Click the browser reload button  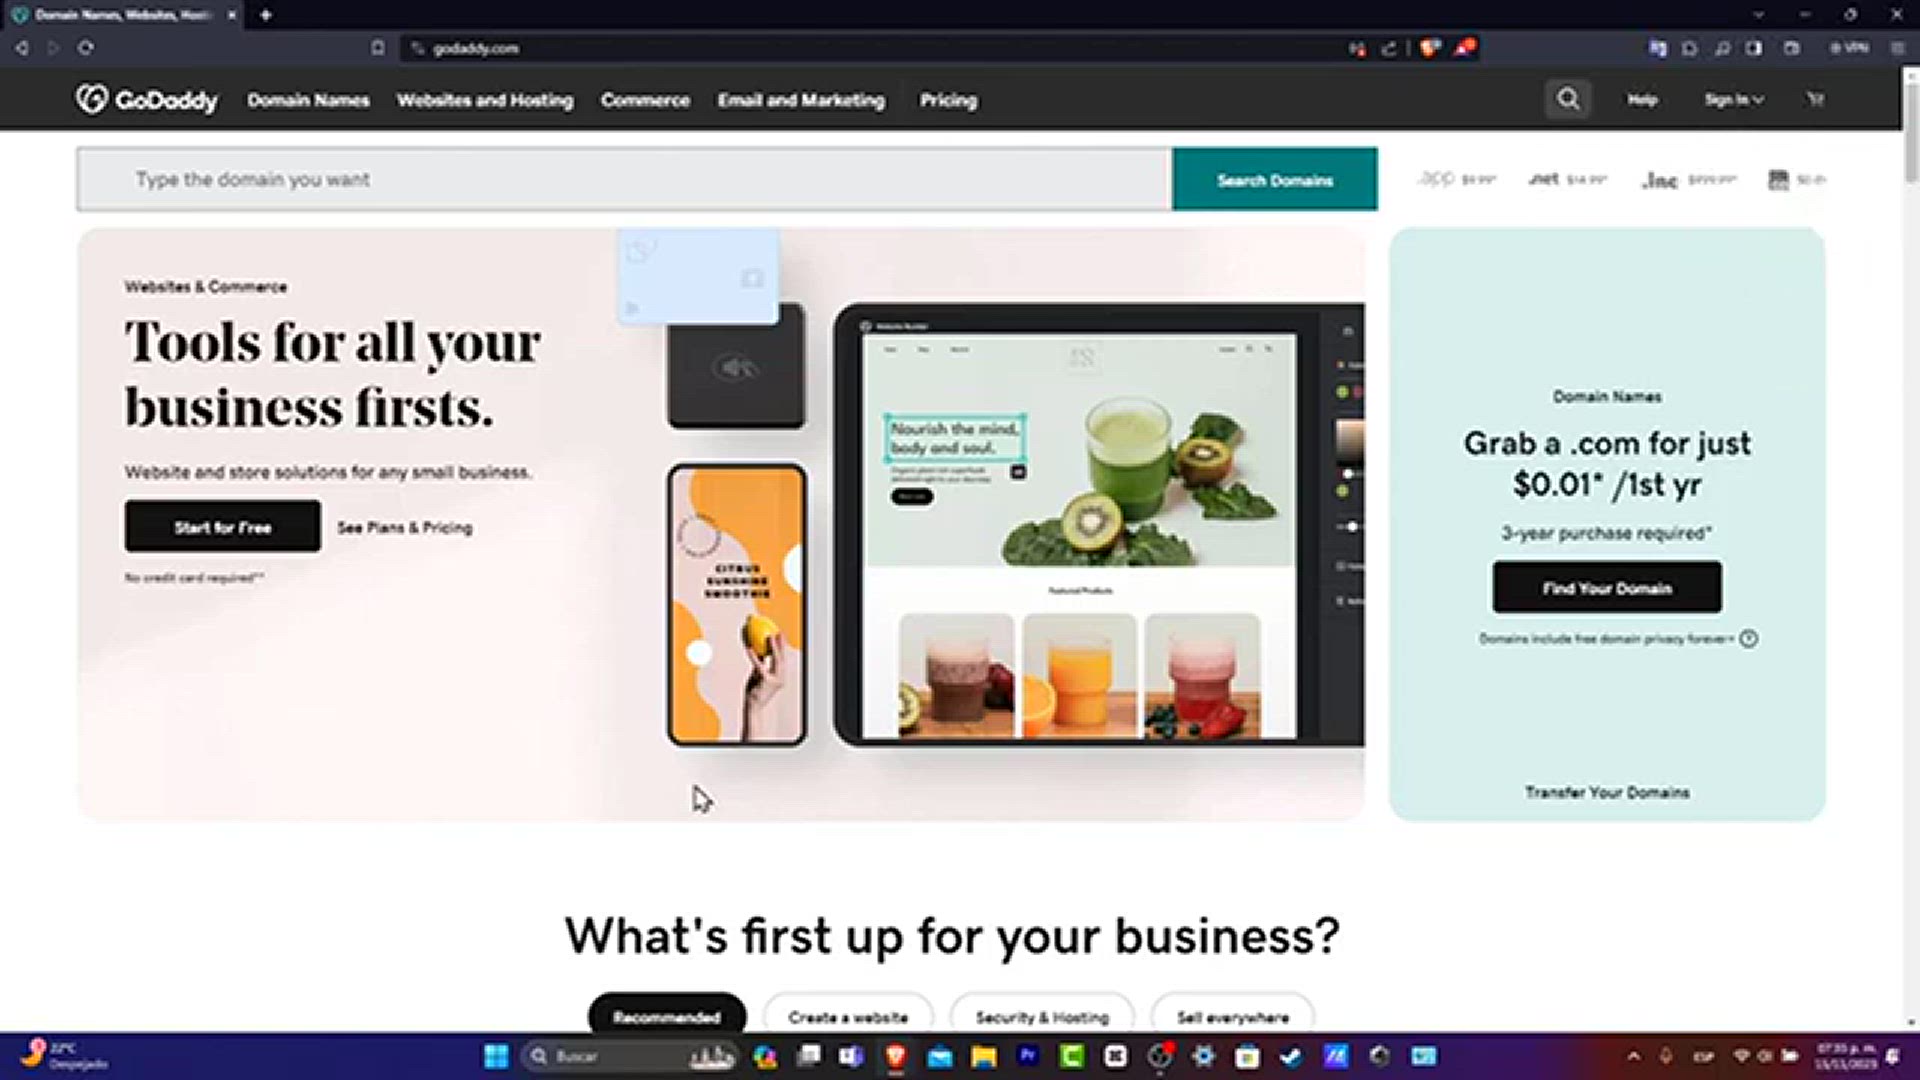click(x=86, y=47)
